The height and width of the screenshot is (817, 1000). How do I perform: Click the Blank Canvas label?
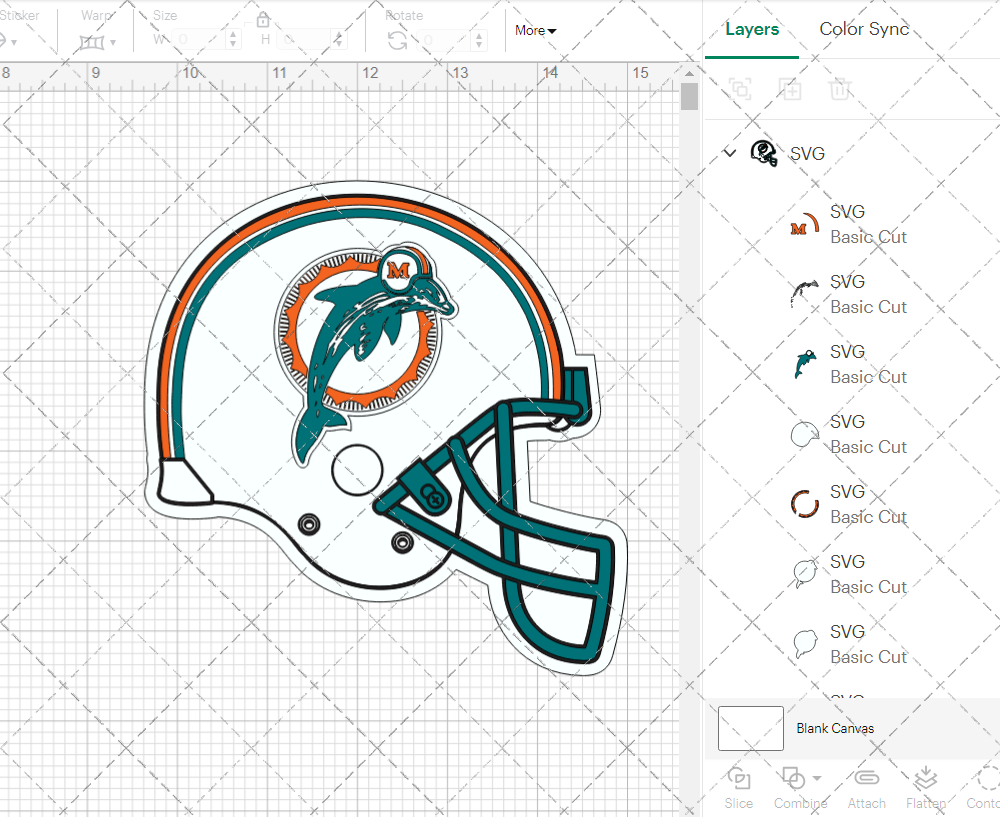click(835, 728)
